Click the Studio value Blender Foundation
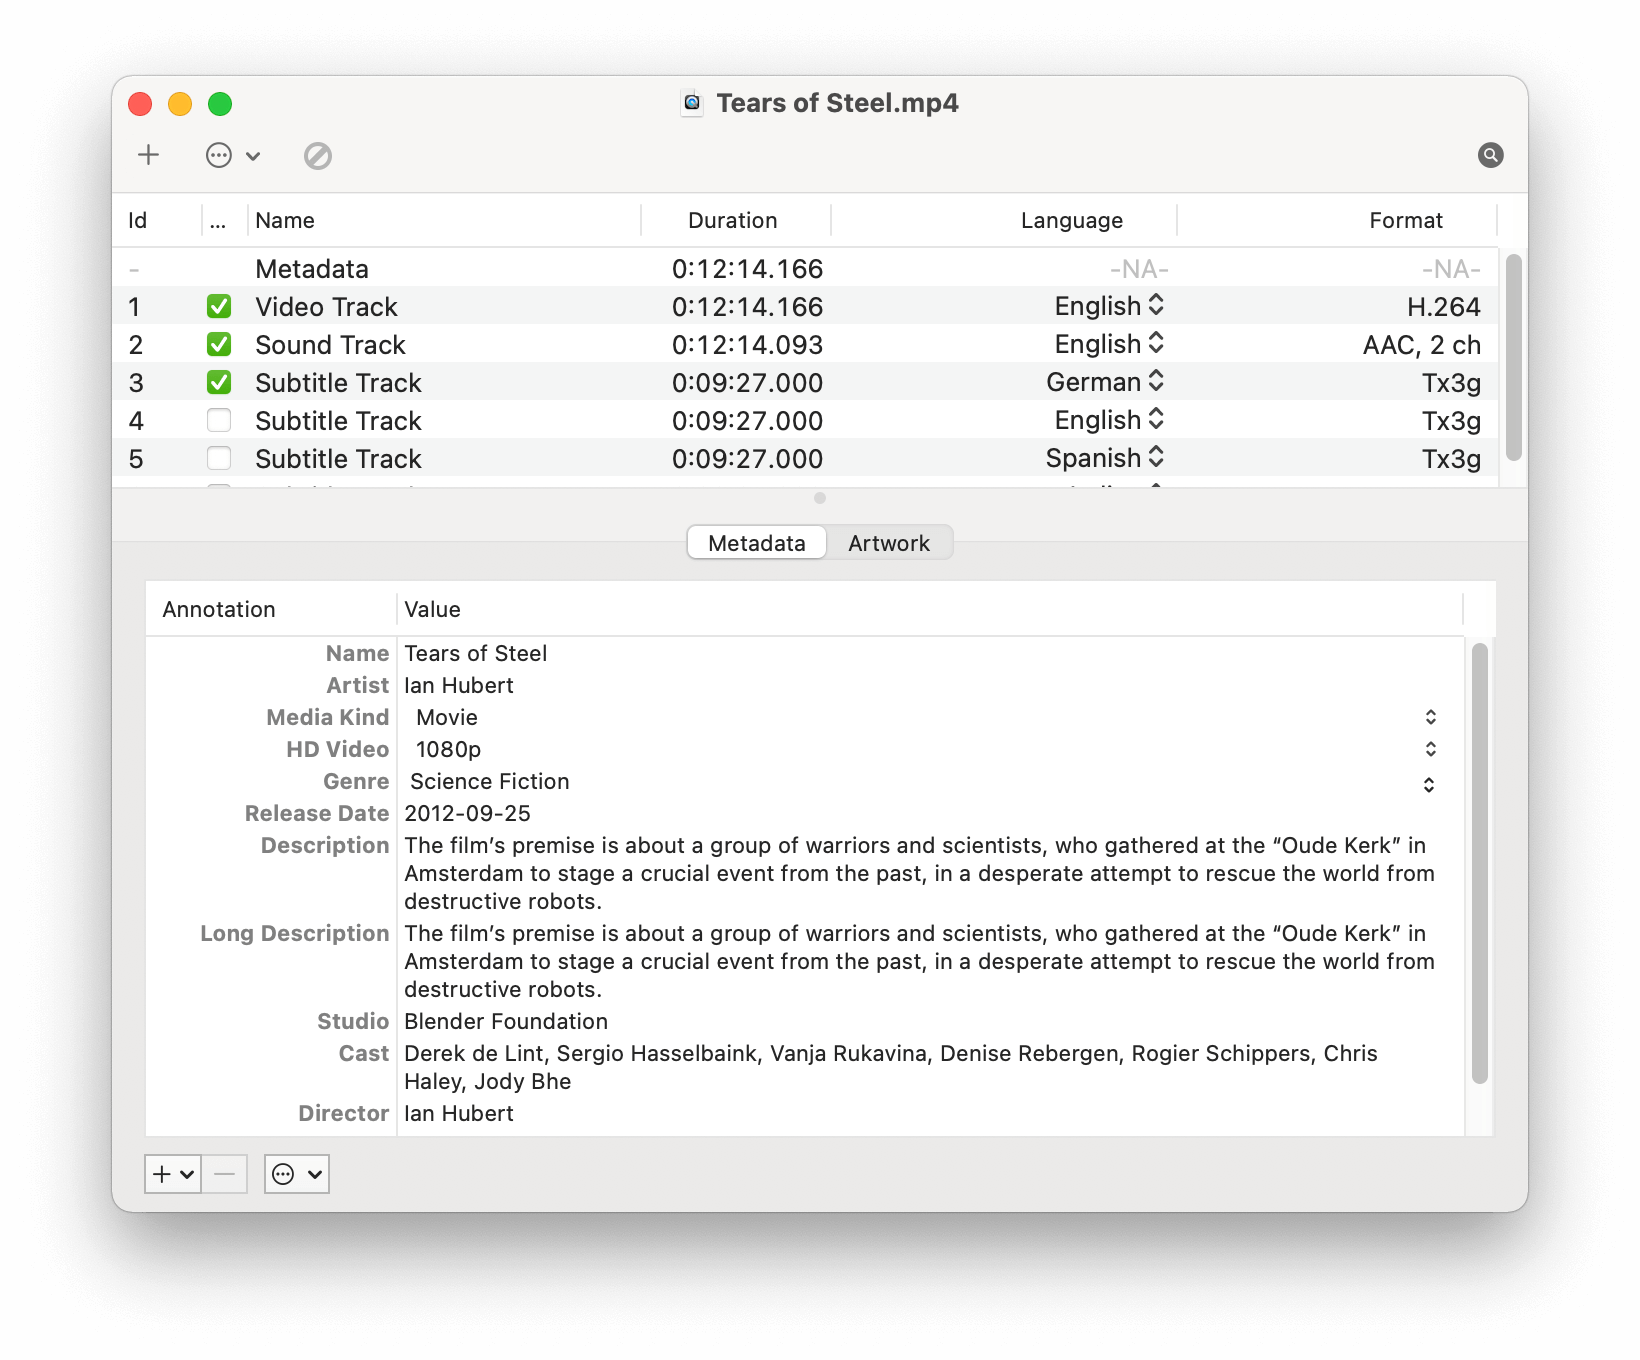Screen dimensions: 1640x1360 click(506, 1021)
